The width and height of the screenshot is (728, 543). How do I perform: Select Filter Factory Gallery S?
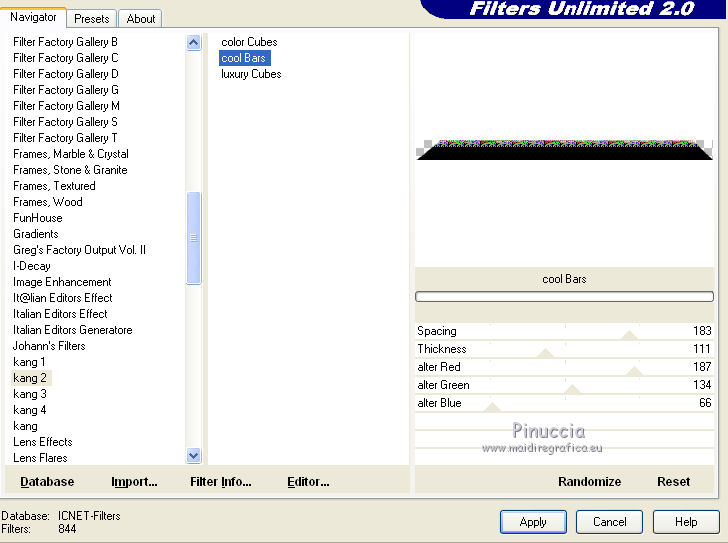coord(65,122)
